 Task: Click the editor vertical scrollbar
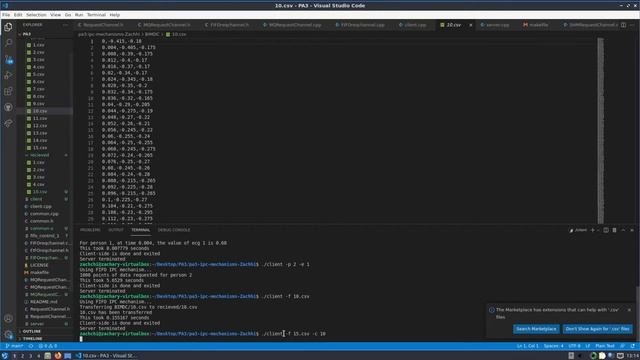(600, 131)
